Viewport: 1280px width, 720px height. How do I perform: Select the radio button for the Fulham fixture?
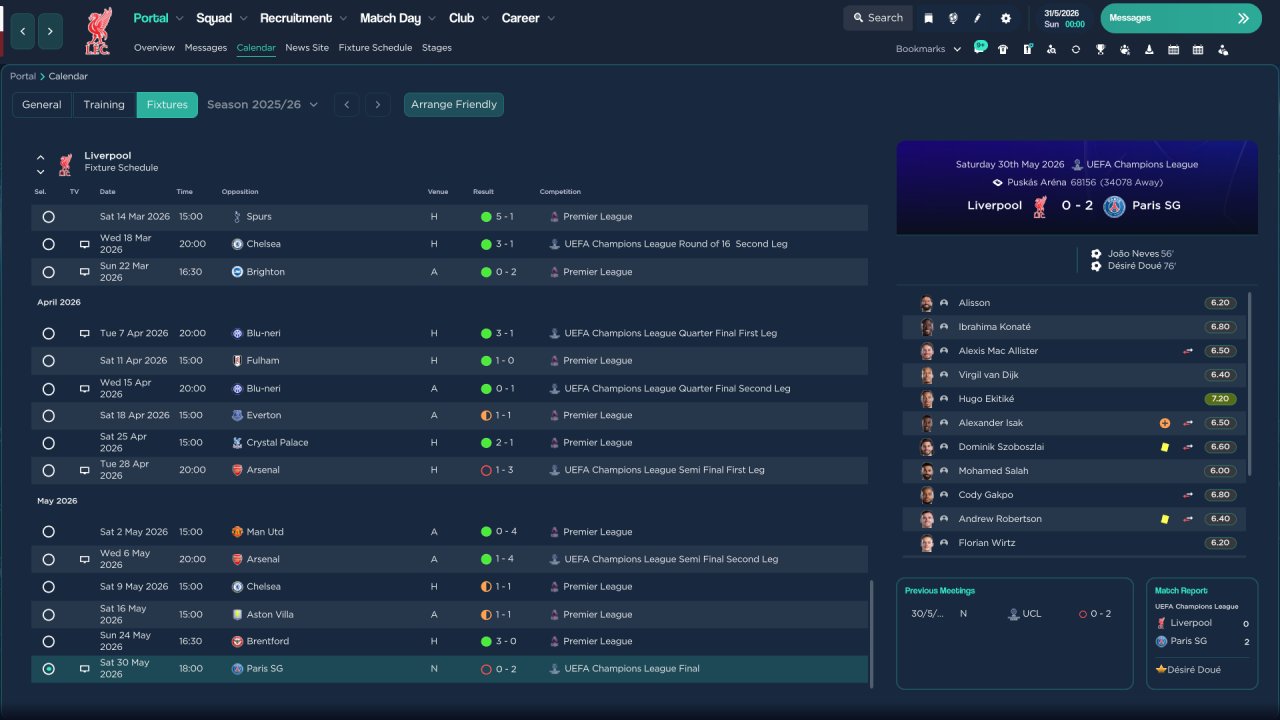(x=48, y=361)
